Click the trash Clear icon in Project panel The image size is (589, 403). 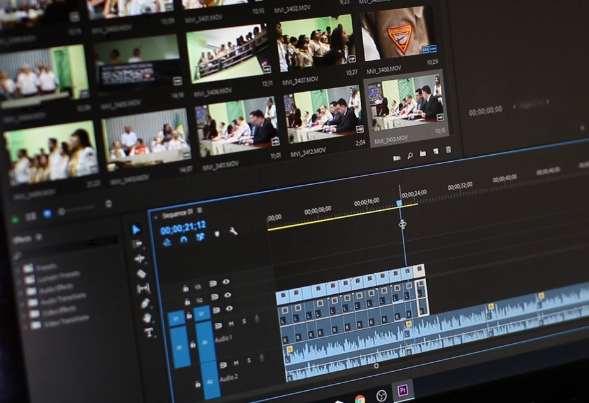click(448, 149)
